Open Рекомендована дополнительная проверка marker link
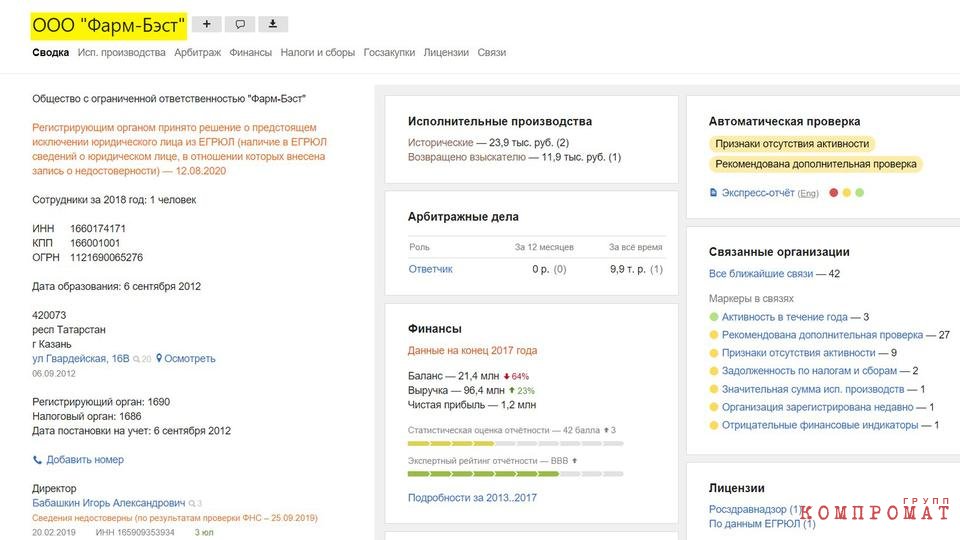This screenshot has height=540, width=960. pyautogui.click(x=822, y=335)
